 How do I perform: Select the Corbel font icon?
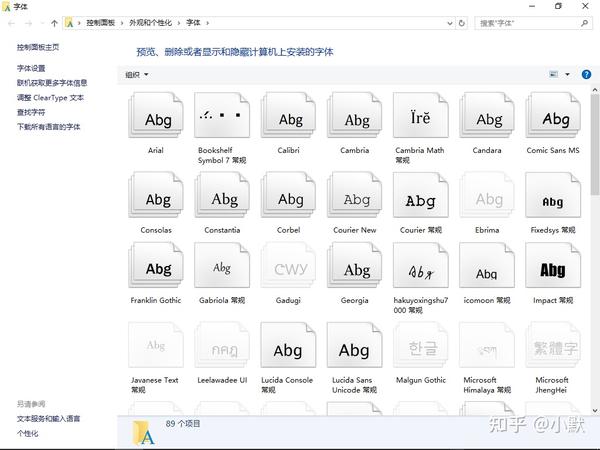tap(288, 195)
